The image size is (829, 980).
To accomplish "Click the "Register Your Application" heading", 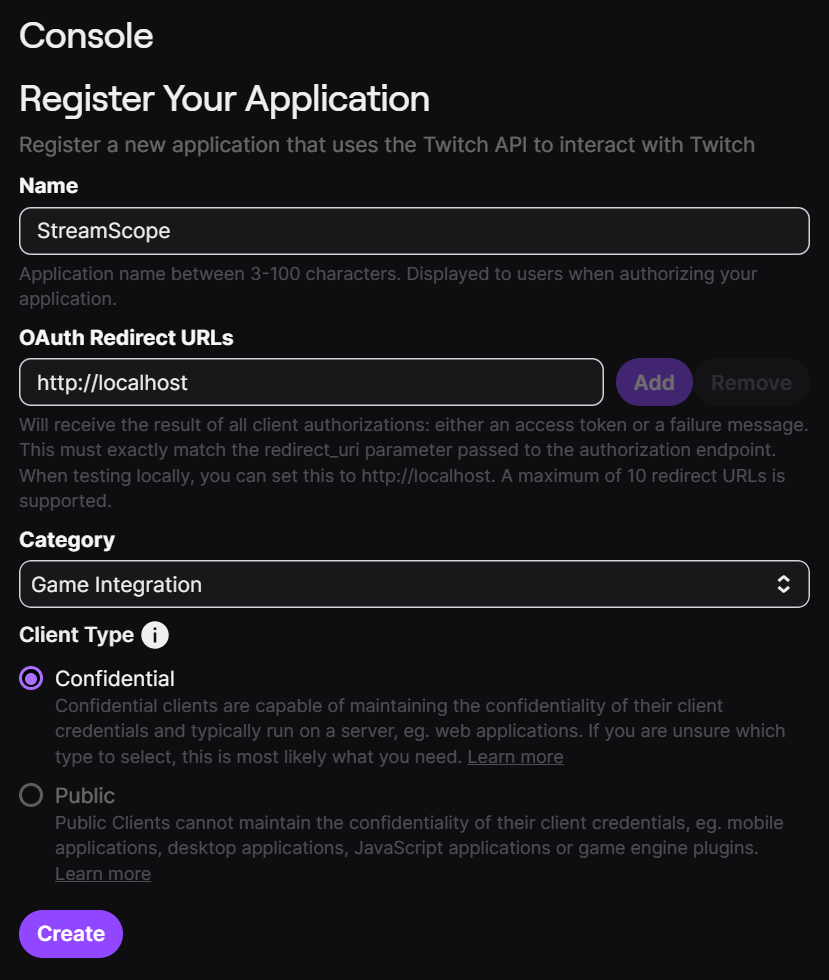I will [224, 99].
